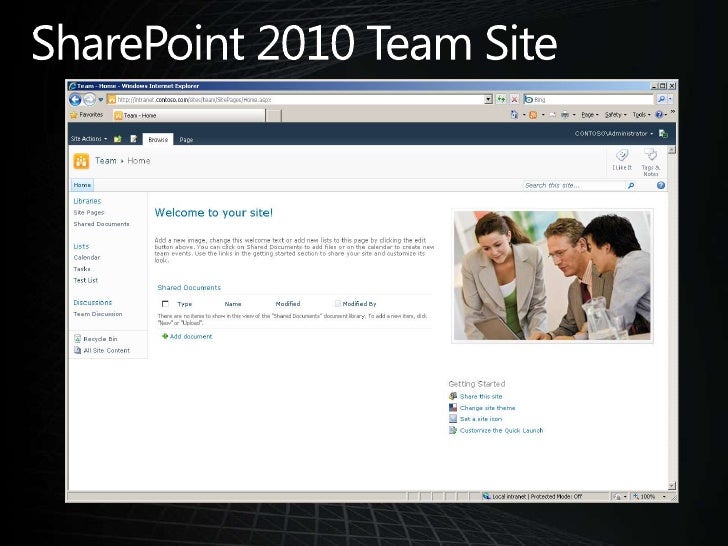Click the RSS feeds toolbar icon

click(x=533, y=115)
